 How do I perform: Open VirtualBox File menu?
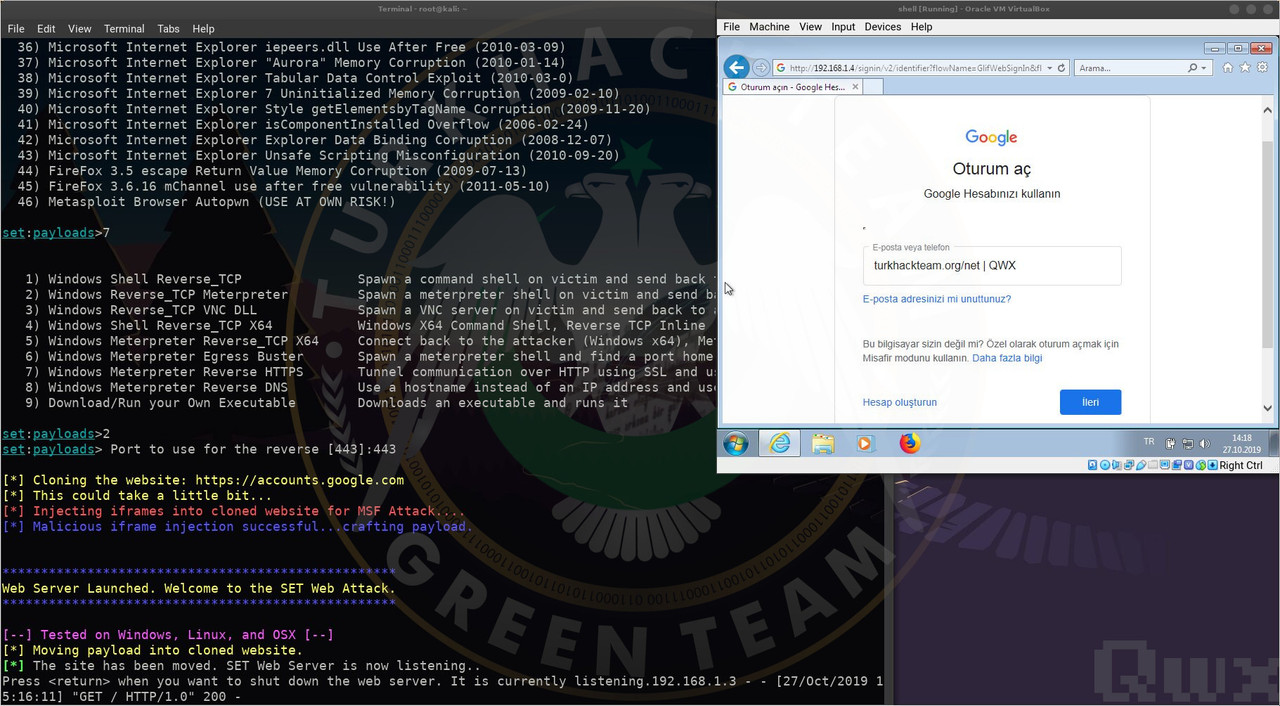coord(732,27)
